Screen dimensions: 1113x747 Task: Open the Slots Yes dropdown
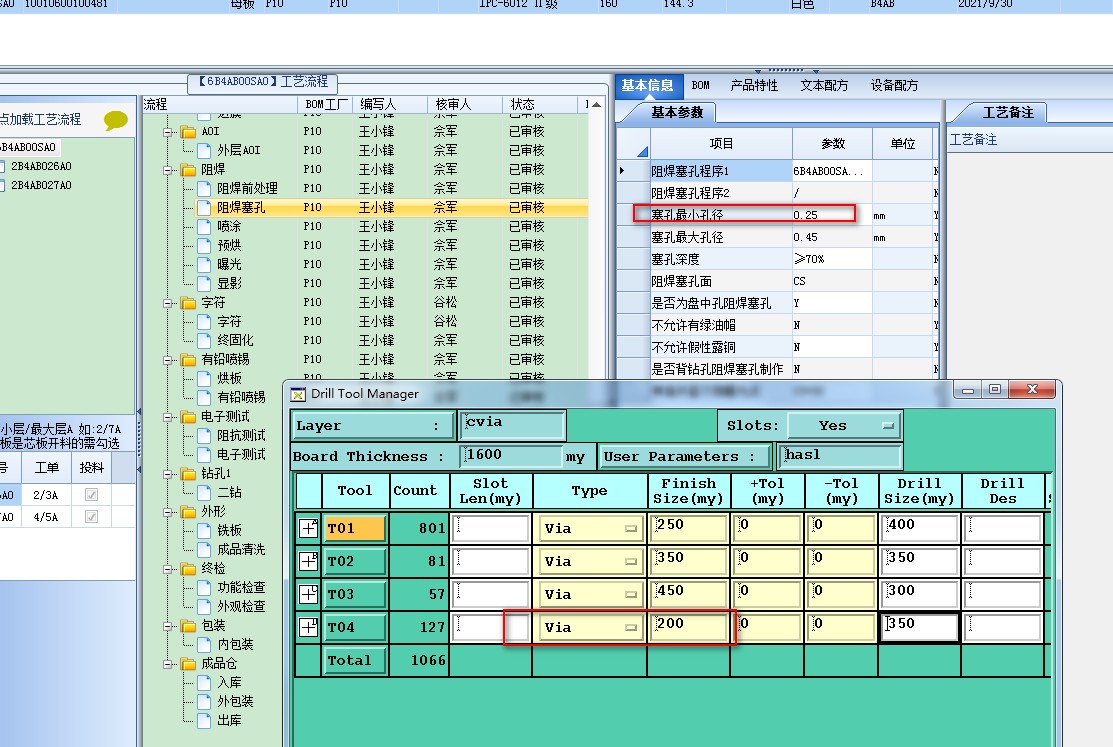pyautogui.click(x=845, y=425)
